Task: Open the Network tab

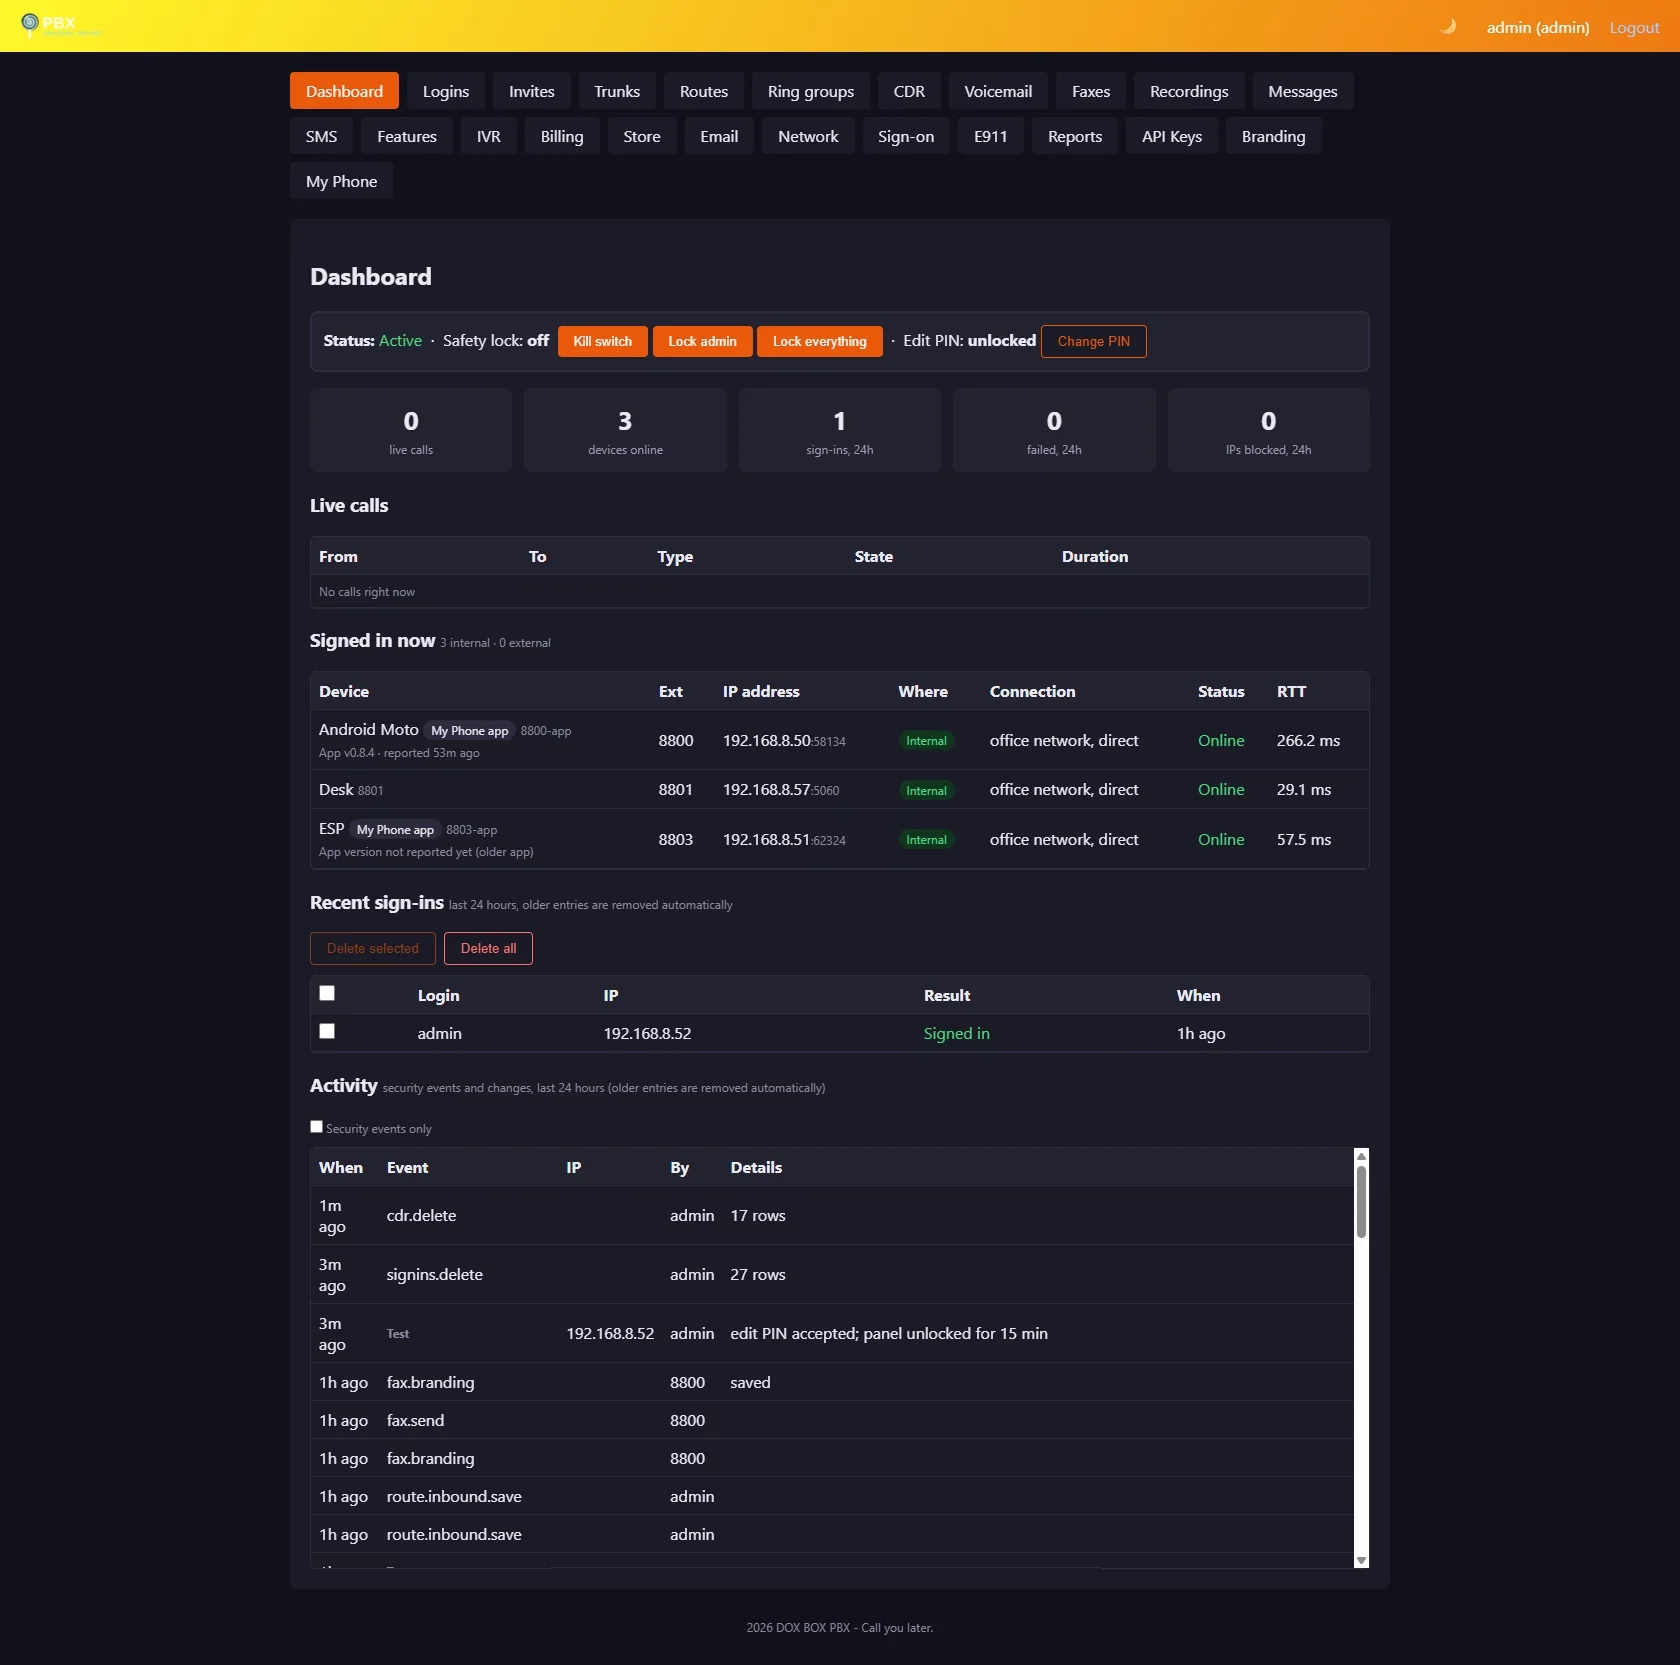Action: pos(809,136)
